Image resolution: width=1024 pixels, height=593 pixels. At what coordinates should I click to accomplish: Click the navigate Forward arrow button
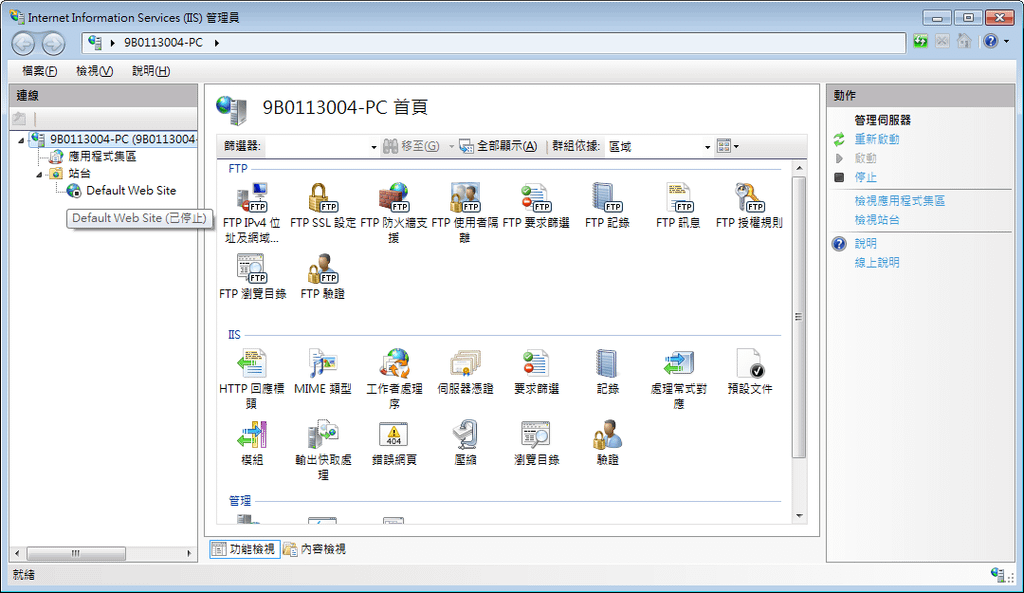[x=54, y=43]
